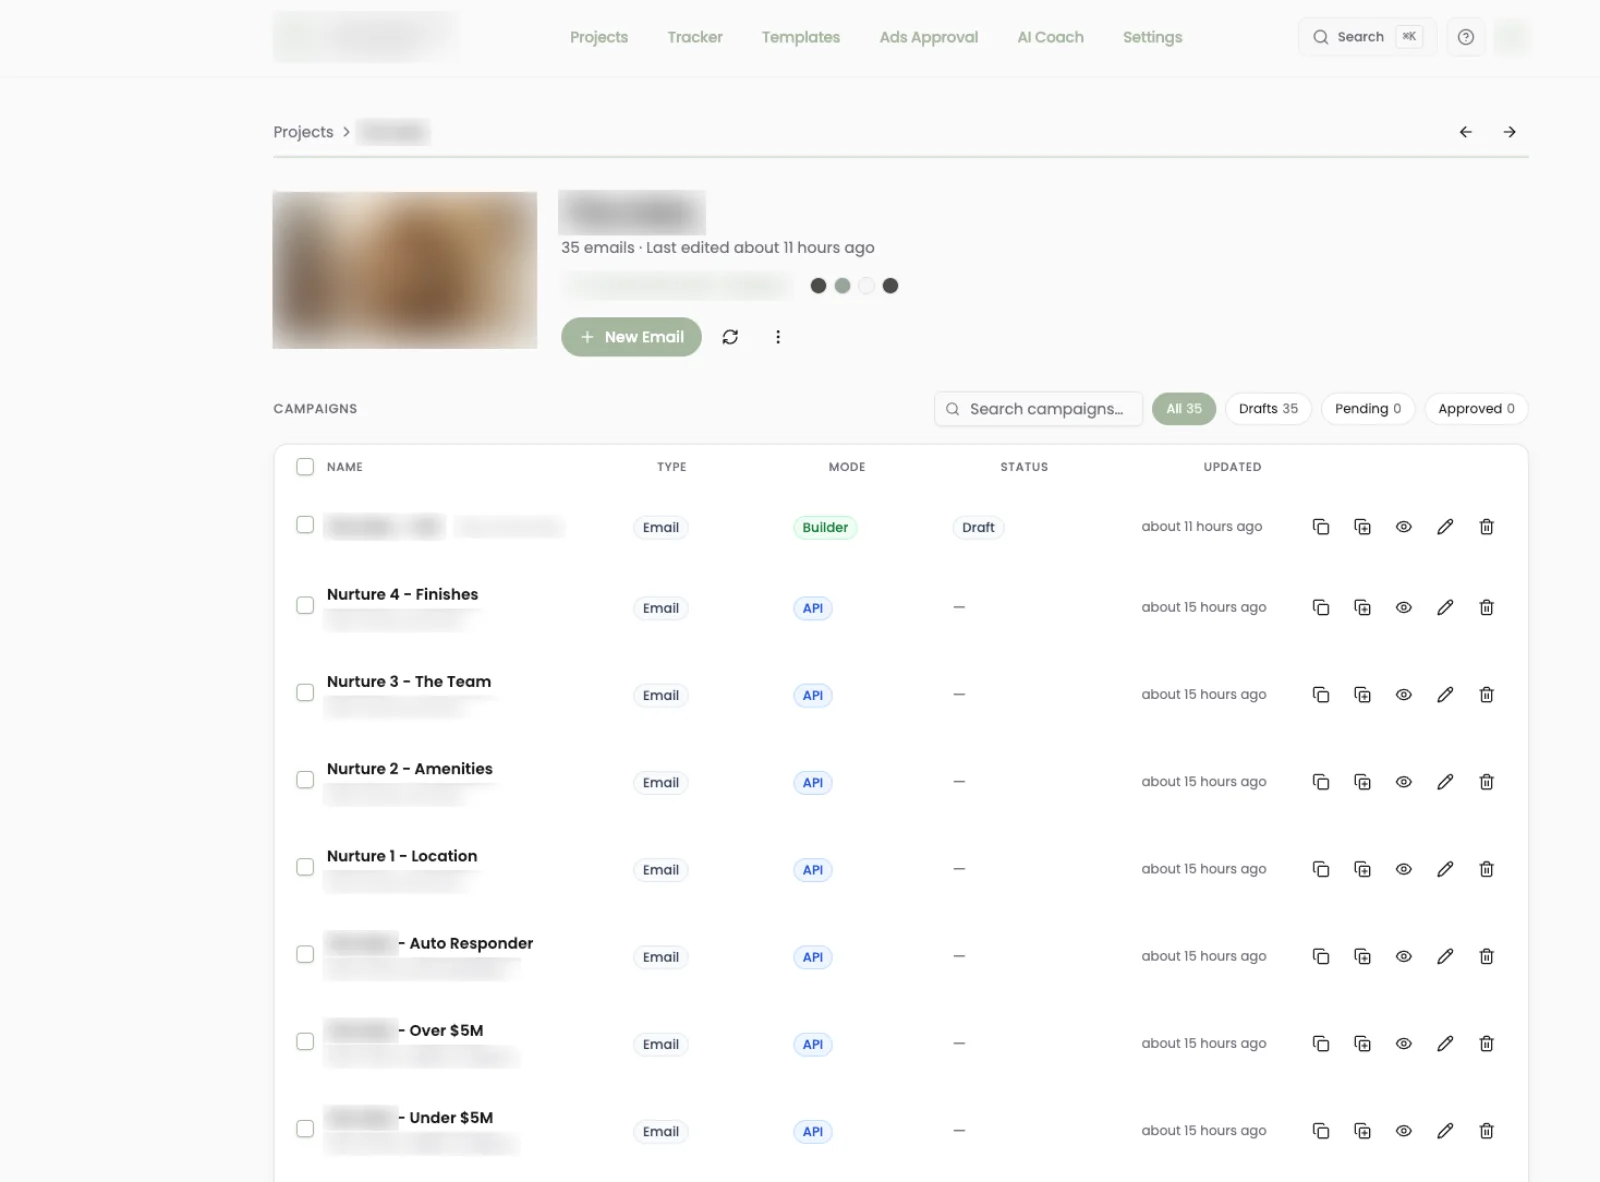Tick the Nurture 2 - Amenities checkbox
1600x1182 pixels.
[x=305, y=780]
